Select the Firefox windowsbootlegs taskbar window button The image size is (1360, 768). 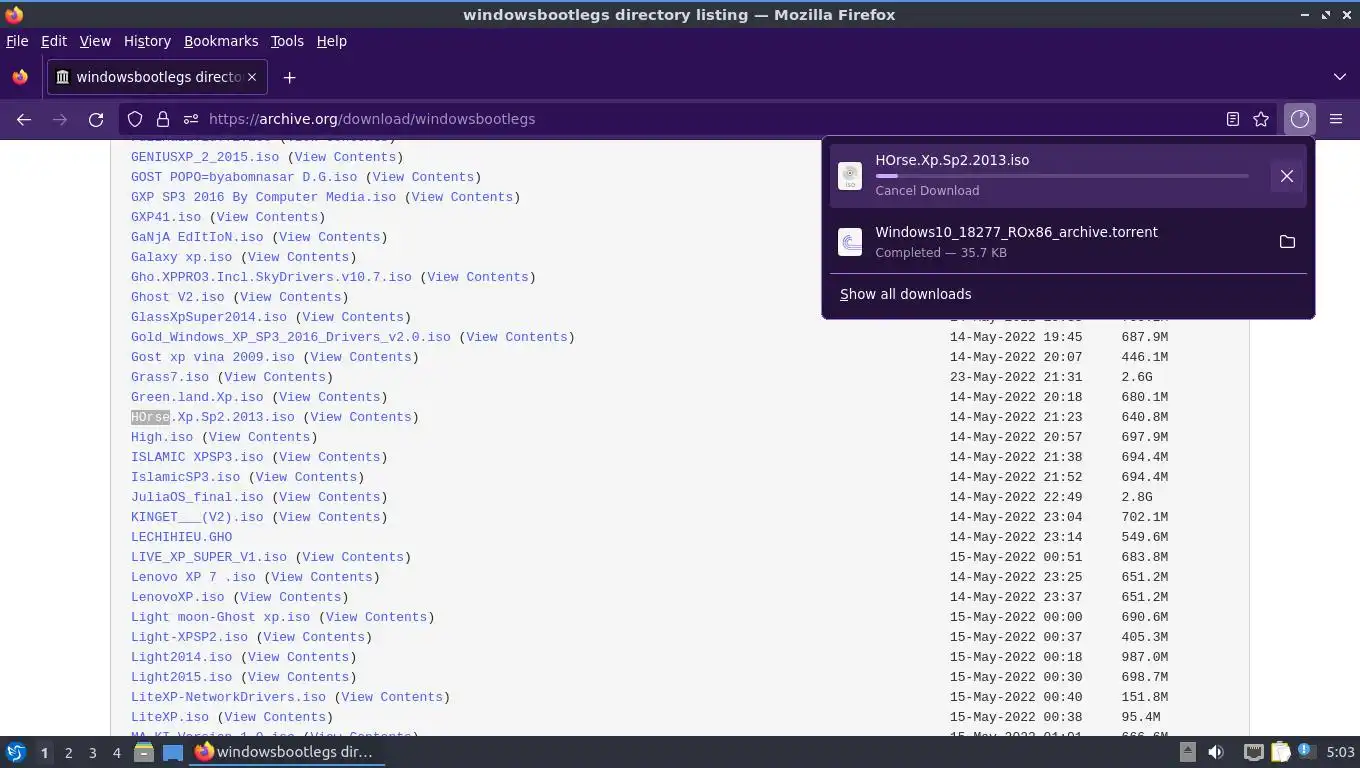288,752
